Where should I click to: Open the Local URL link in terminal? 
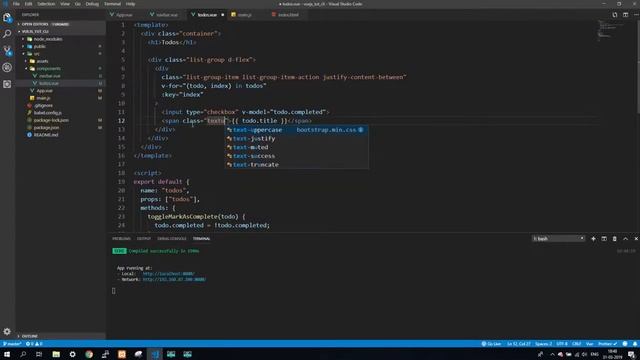point(169,274)
